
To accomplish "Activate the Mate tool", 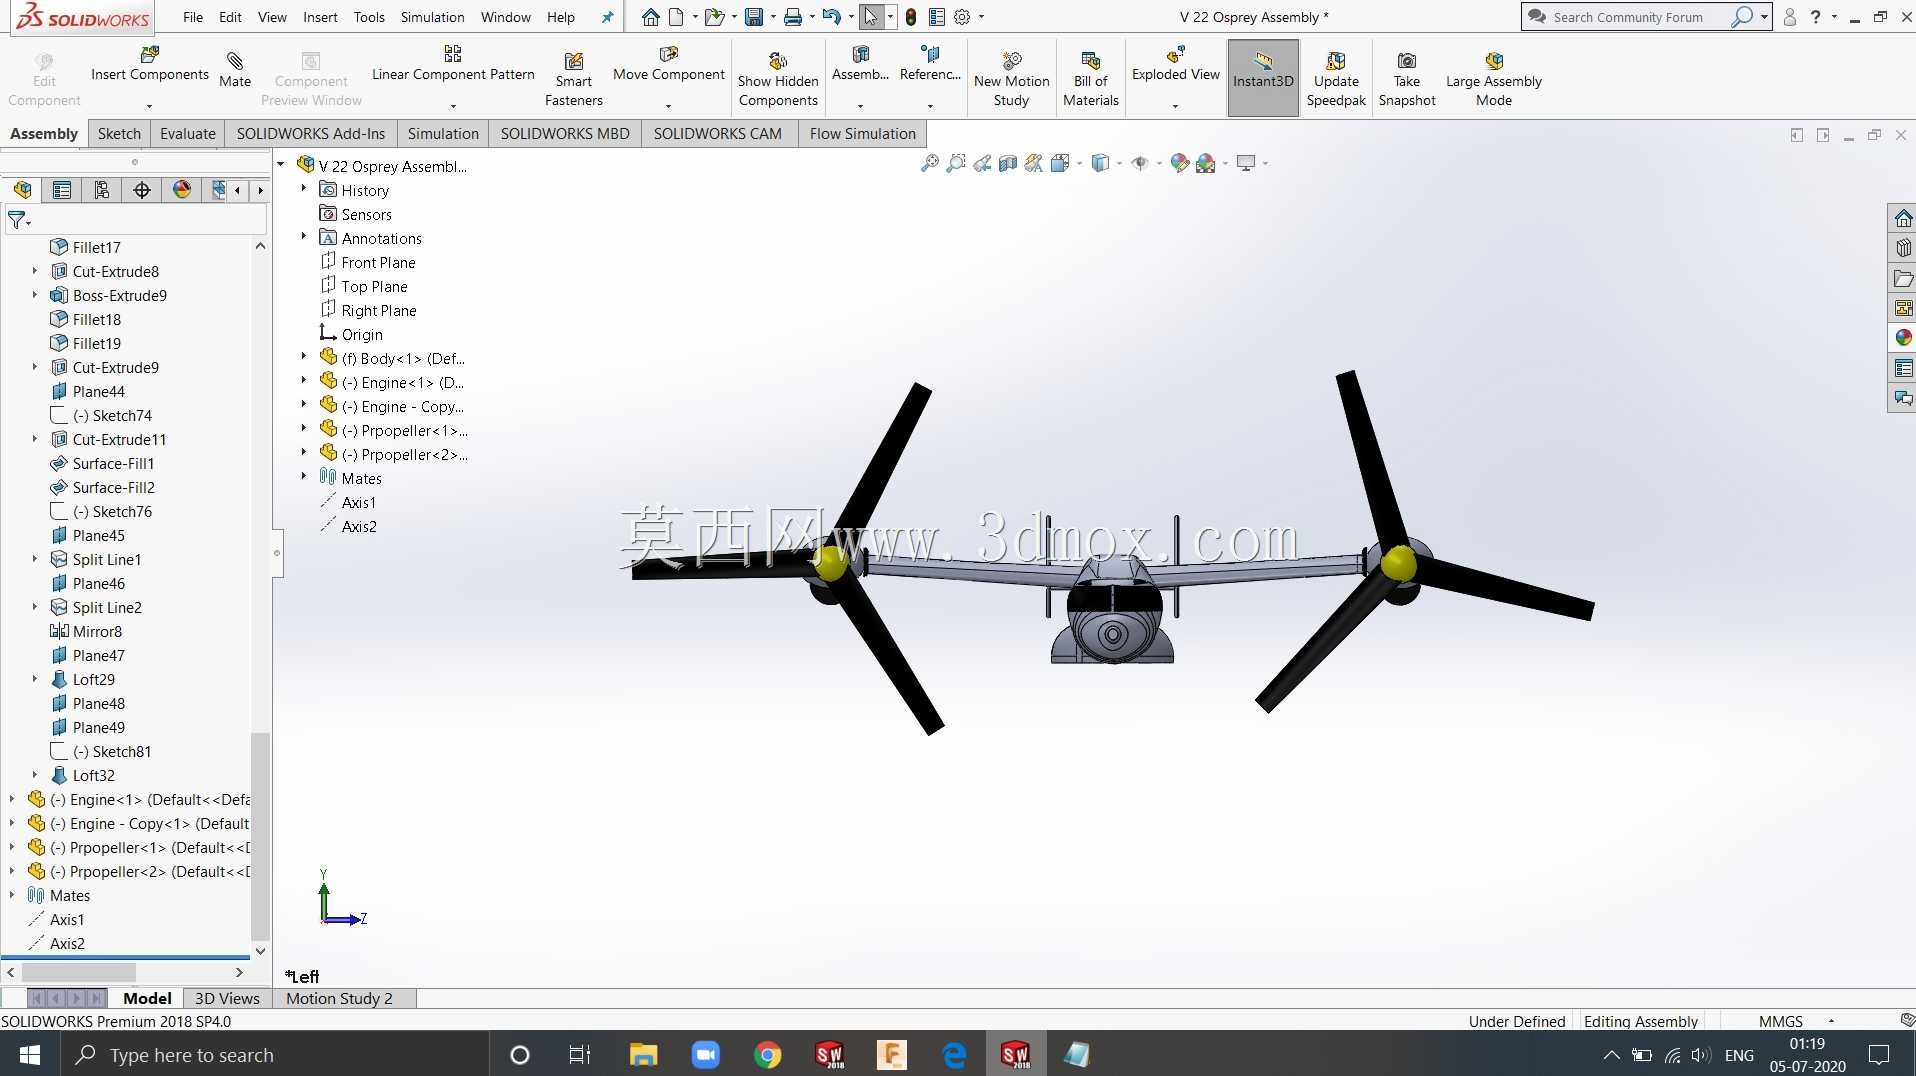I will 235,70.
